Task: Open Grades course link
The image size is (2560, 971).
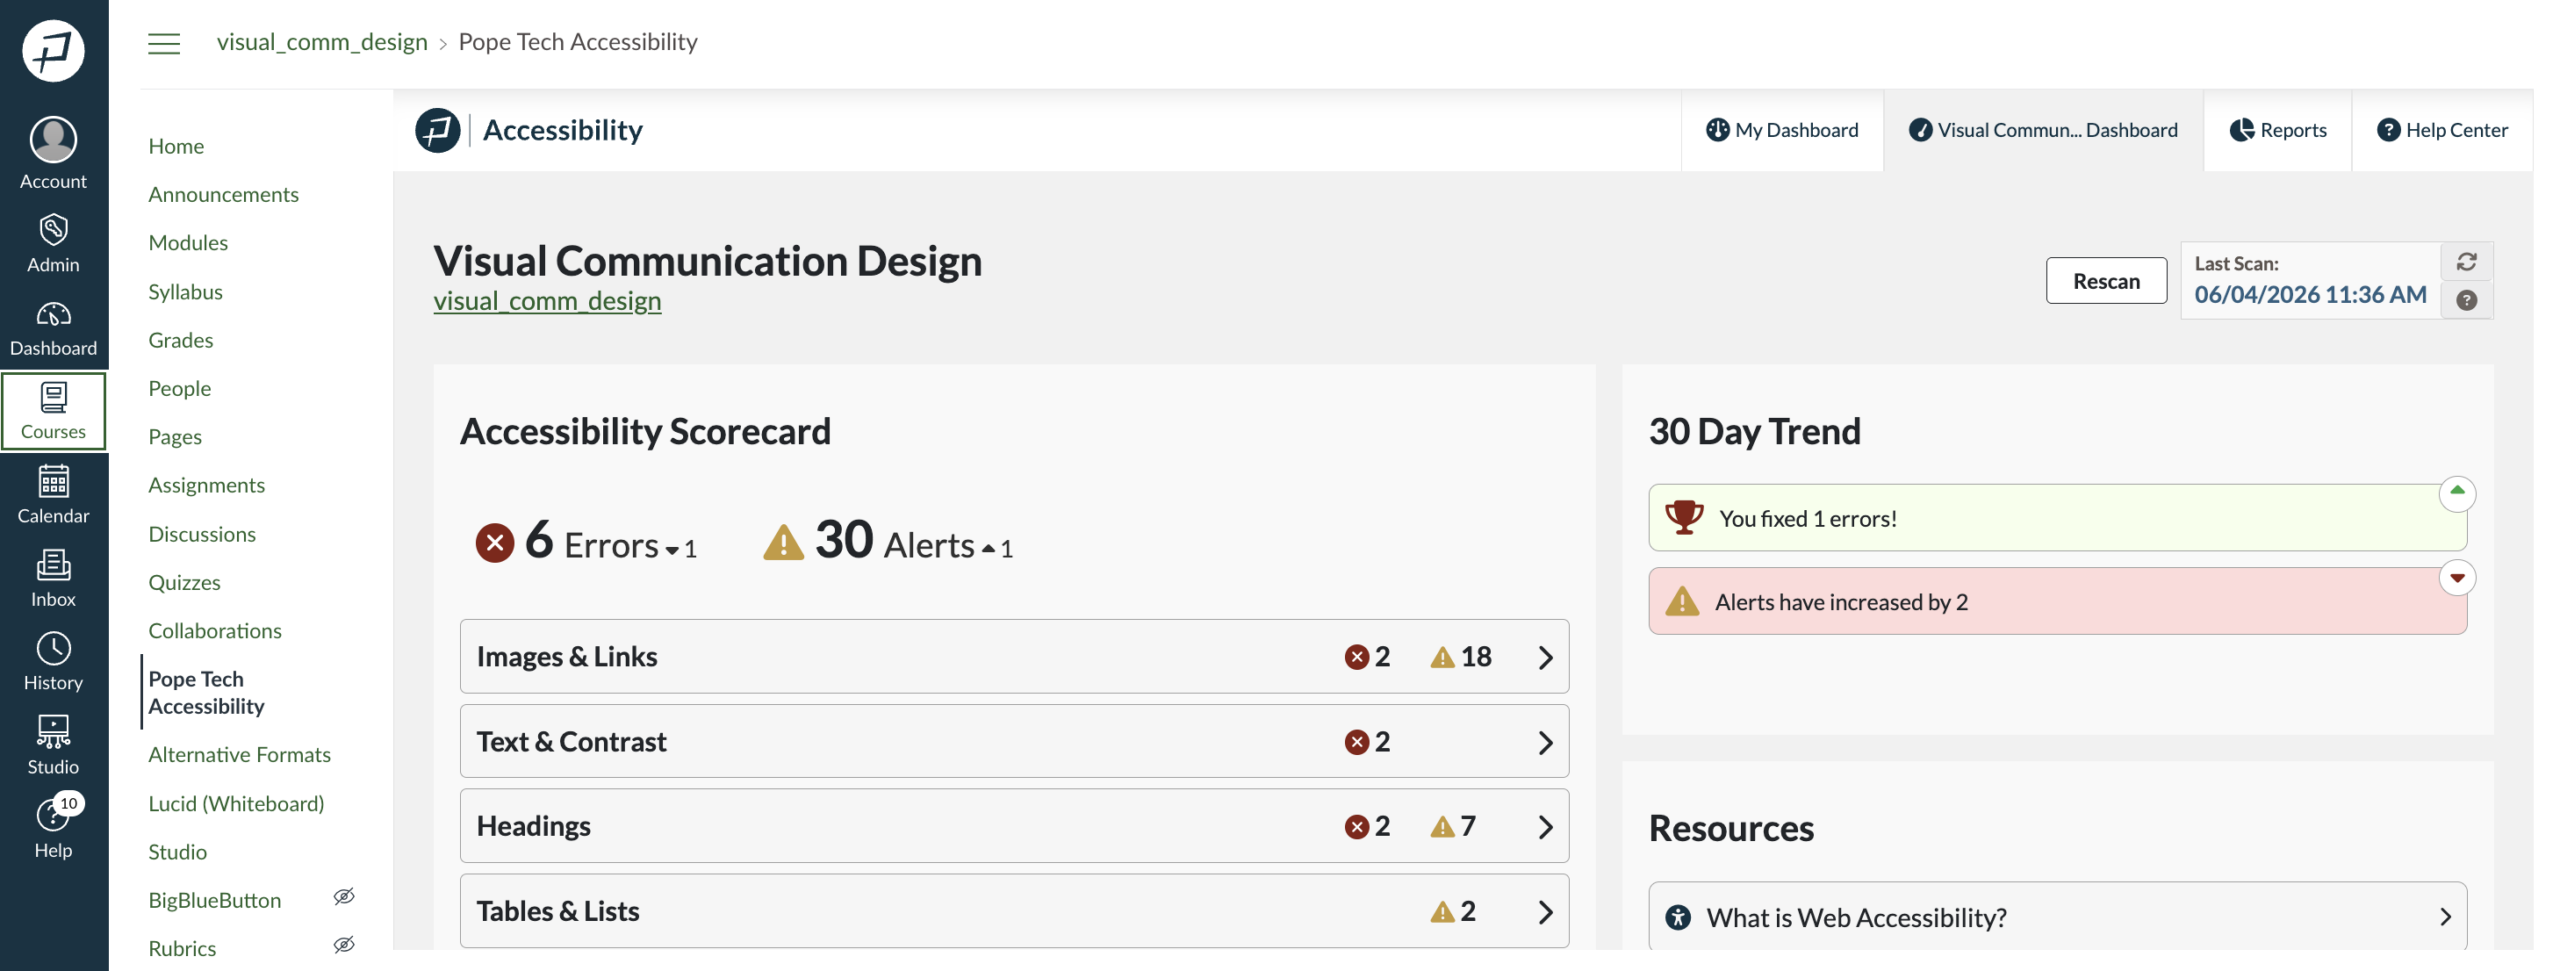Action: click(x=181, y=340)
